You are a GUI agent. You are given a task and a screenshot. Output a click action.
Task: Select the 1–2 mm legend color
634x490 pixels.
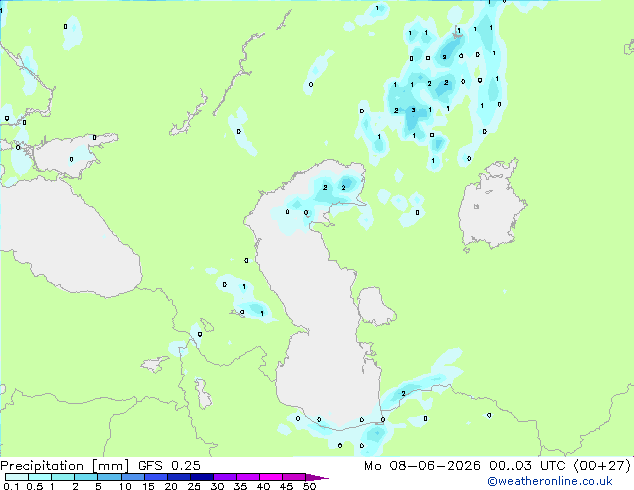click(x=63, y=477)
